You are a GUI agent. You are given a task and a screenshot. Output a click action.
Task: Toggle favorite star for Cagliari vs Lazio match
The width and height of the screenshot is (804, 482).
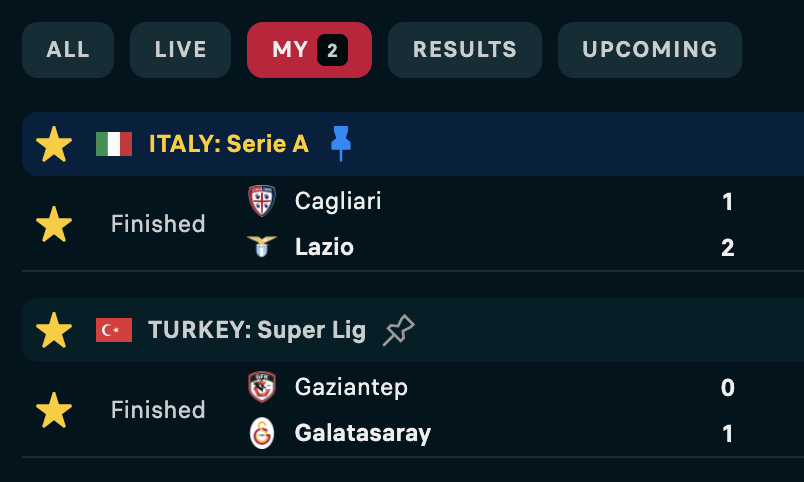click(54, 224)
